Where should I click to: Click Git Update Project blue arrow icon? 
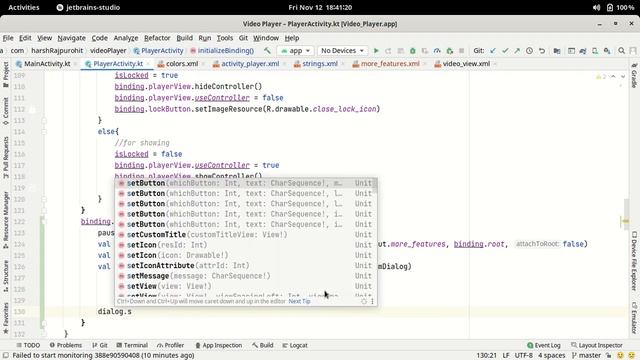click(x=493, y=51)
